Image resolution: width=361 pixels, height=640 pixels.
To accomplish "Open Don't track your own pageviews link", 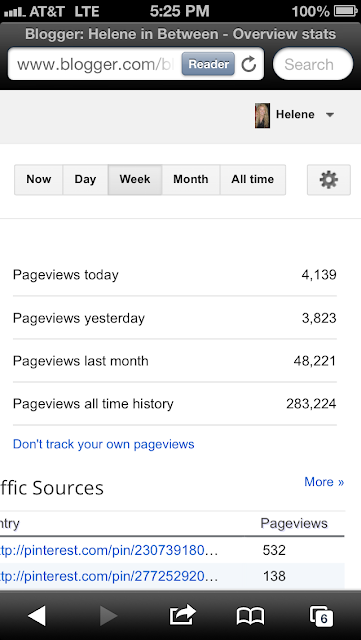I will [x=104, y=444].
